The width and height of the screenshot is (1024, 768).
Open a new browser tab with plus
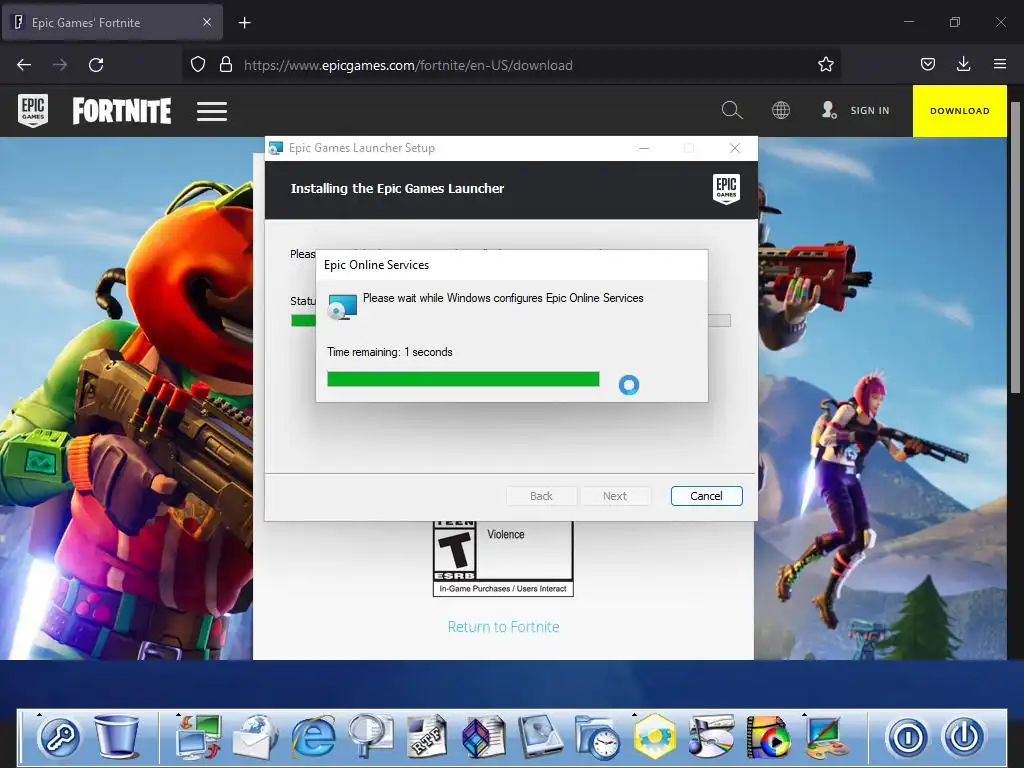tap(244, 23)
